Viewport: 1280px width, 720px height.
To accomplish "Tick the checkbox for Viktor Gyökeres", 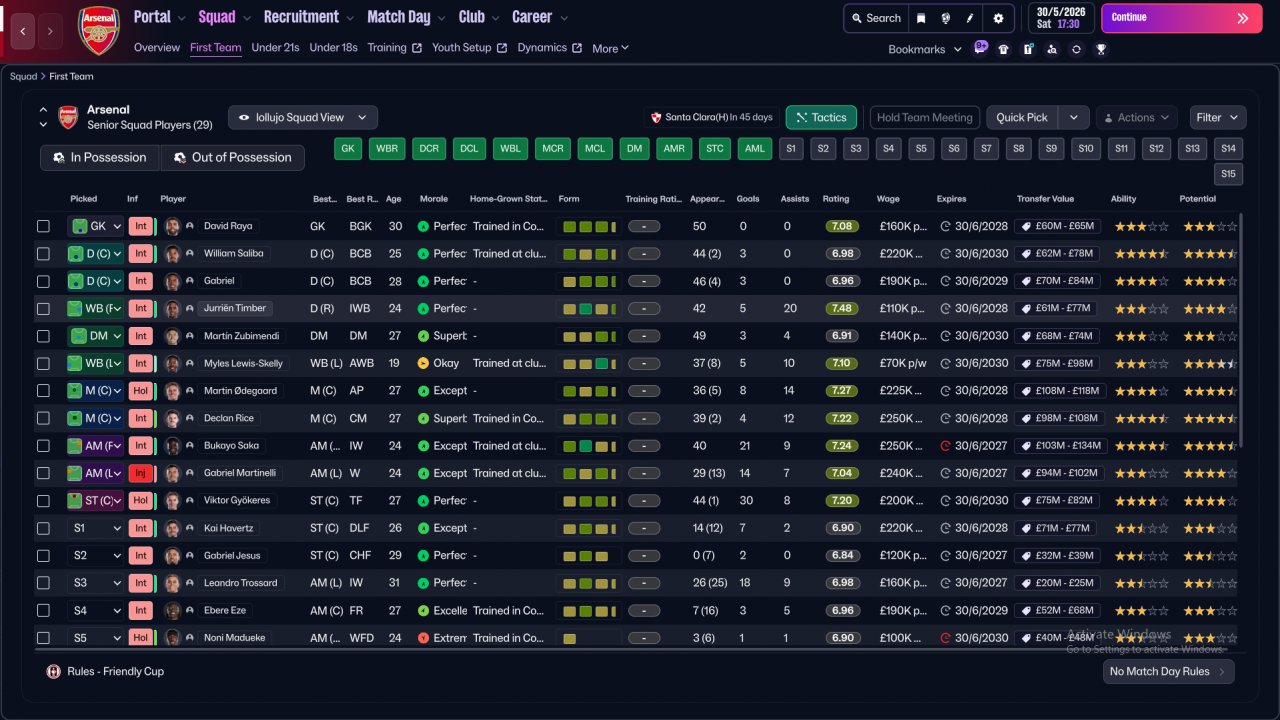I will click(x=43, y=500).
